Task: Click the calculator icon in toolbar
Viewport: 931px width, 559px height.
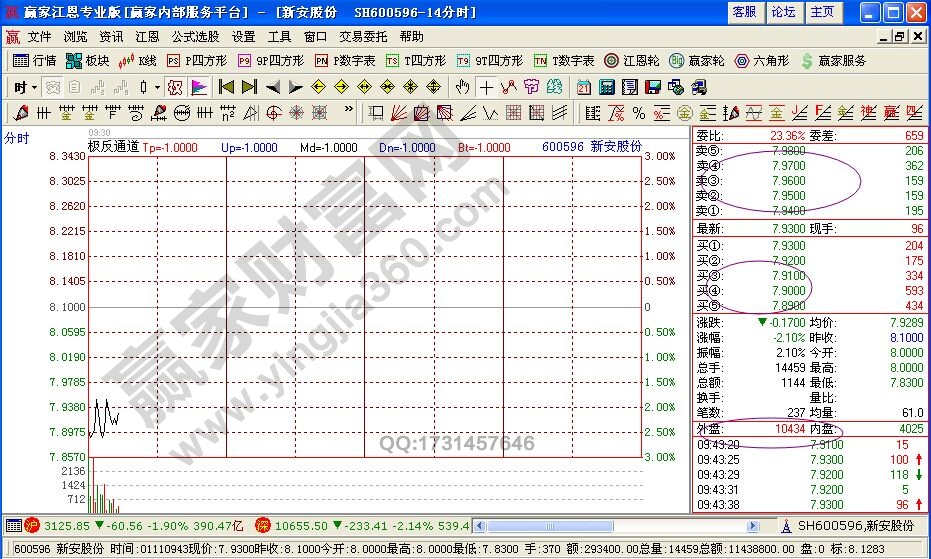Action: click(606, 87)
